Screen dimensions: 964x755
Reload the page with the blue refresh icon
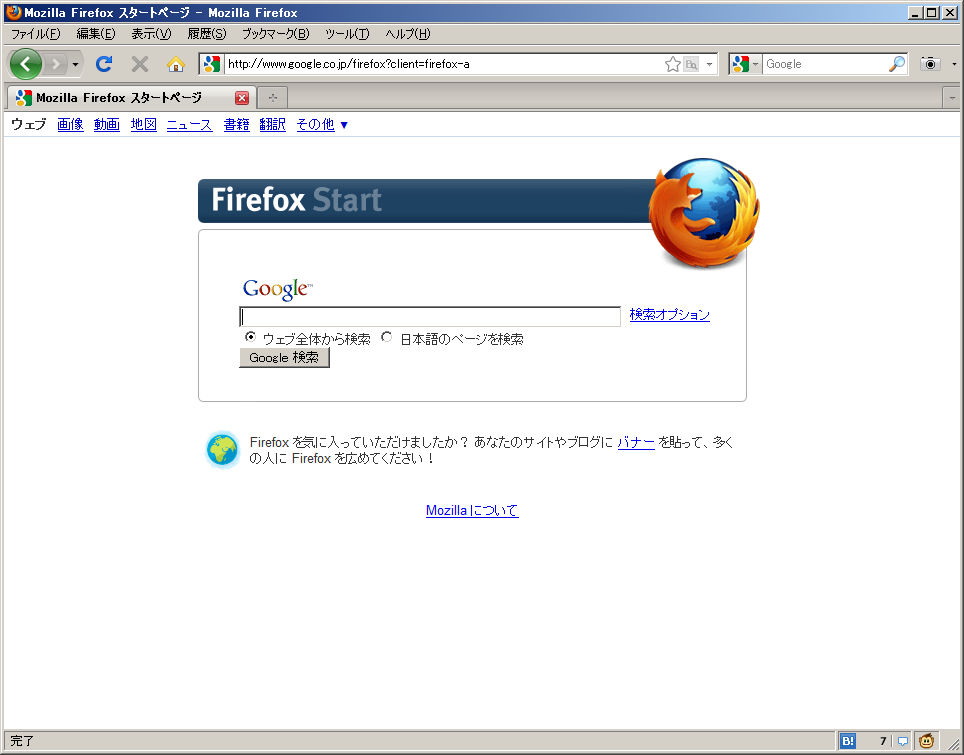coord(104,63)
